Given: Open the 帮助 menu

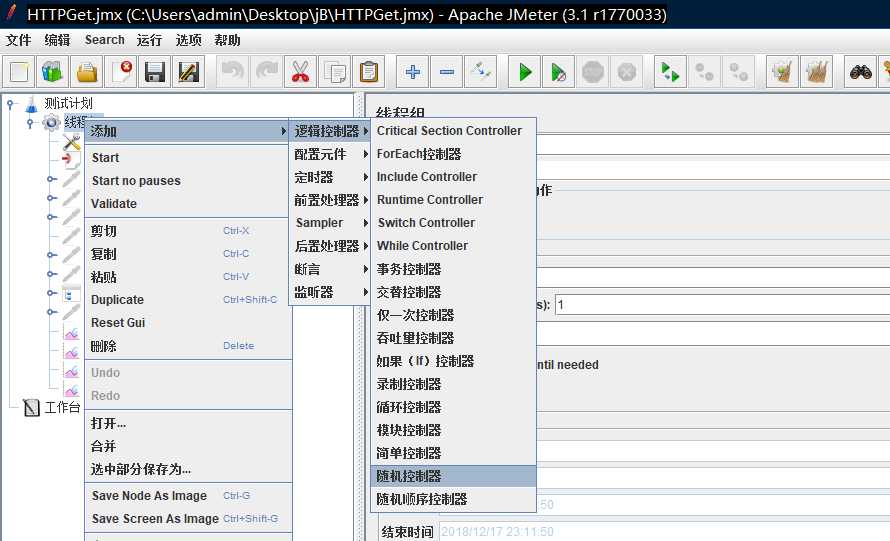Looking at the screenshot, I should click(228, 40).
